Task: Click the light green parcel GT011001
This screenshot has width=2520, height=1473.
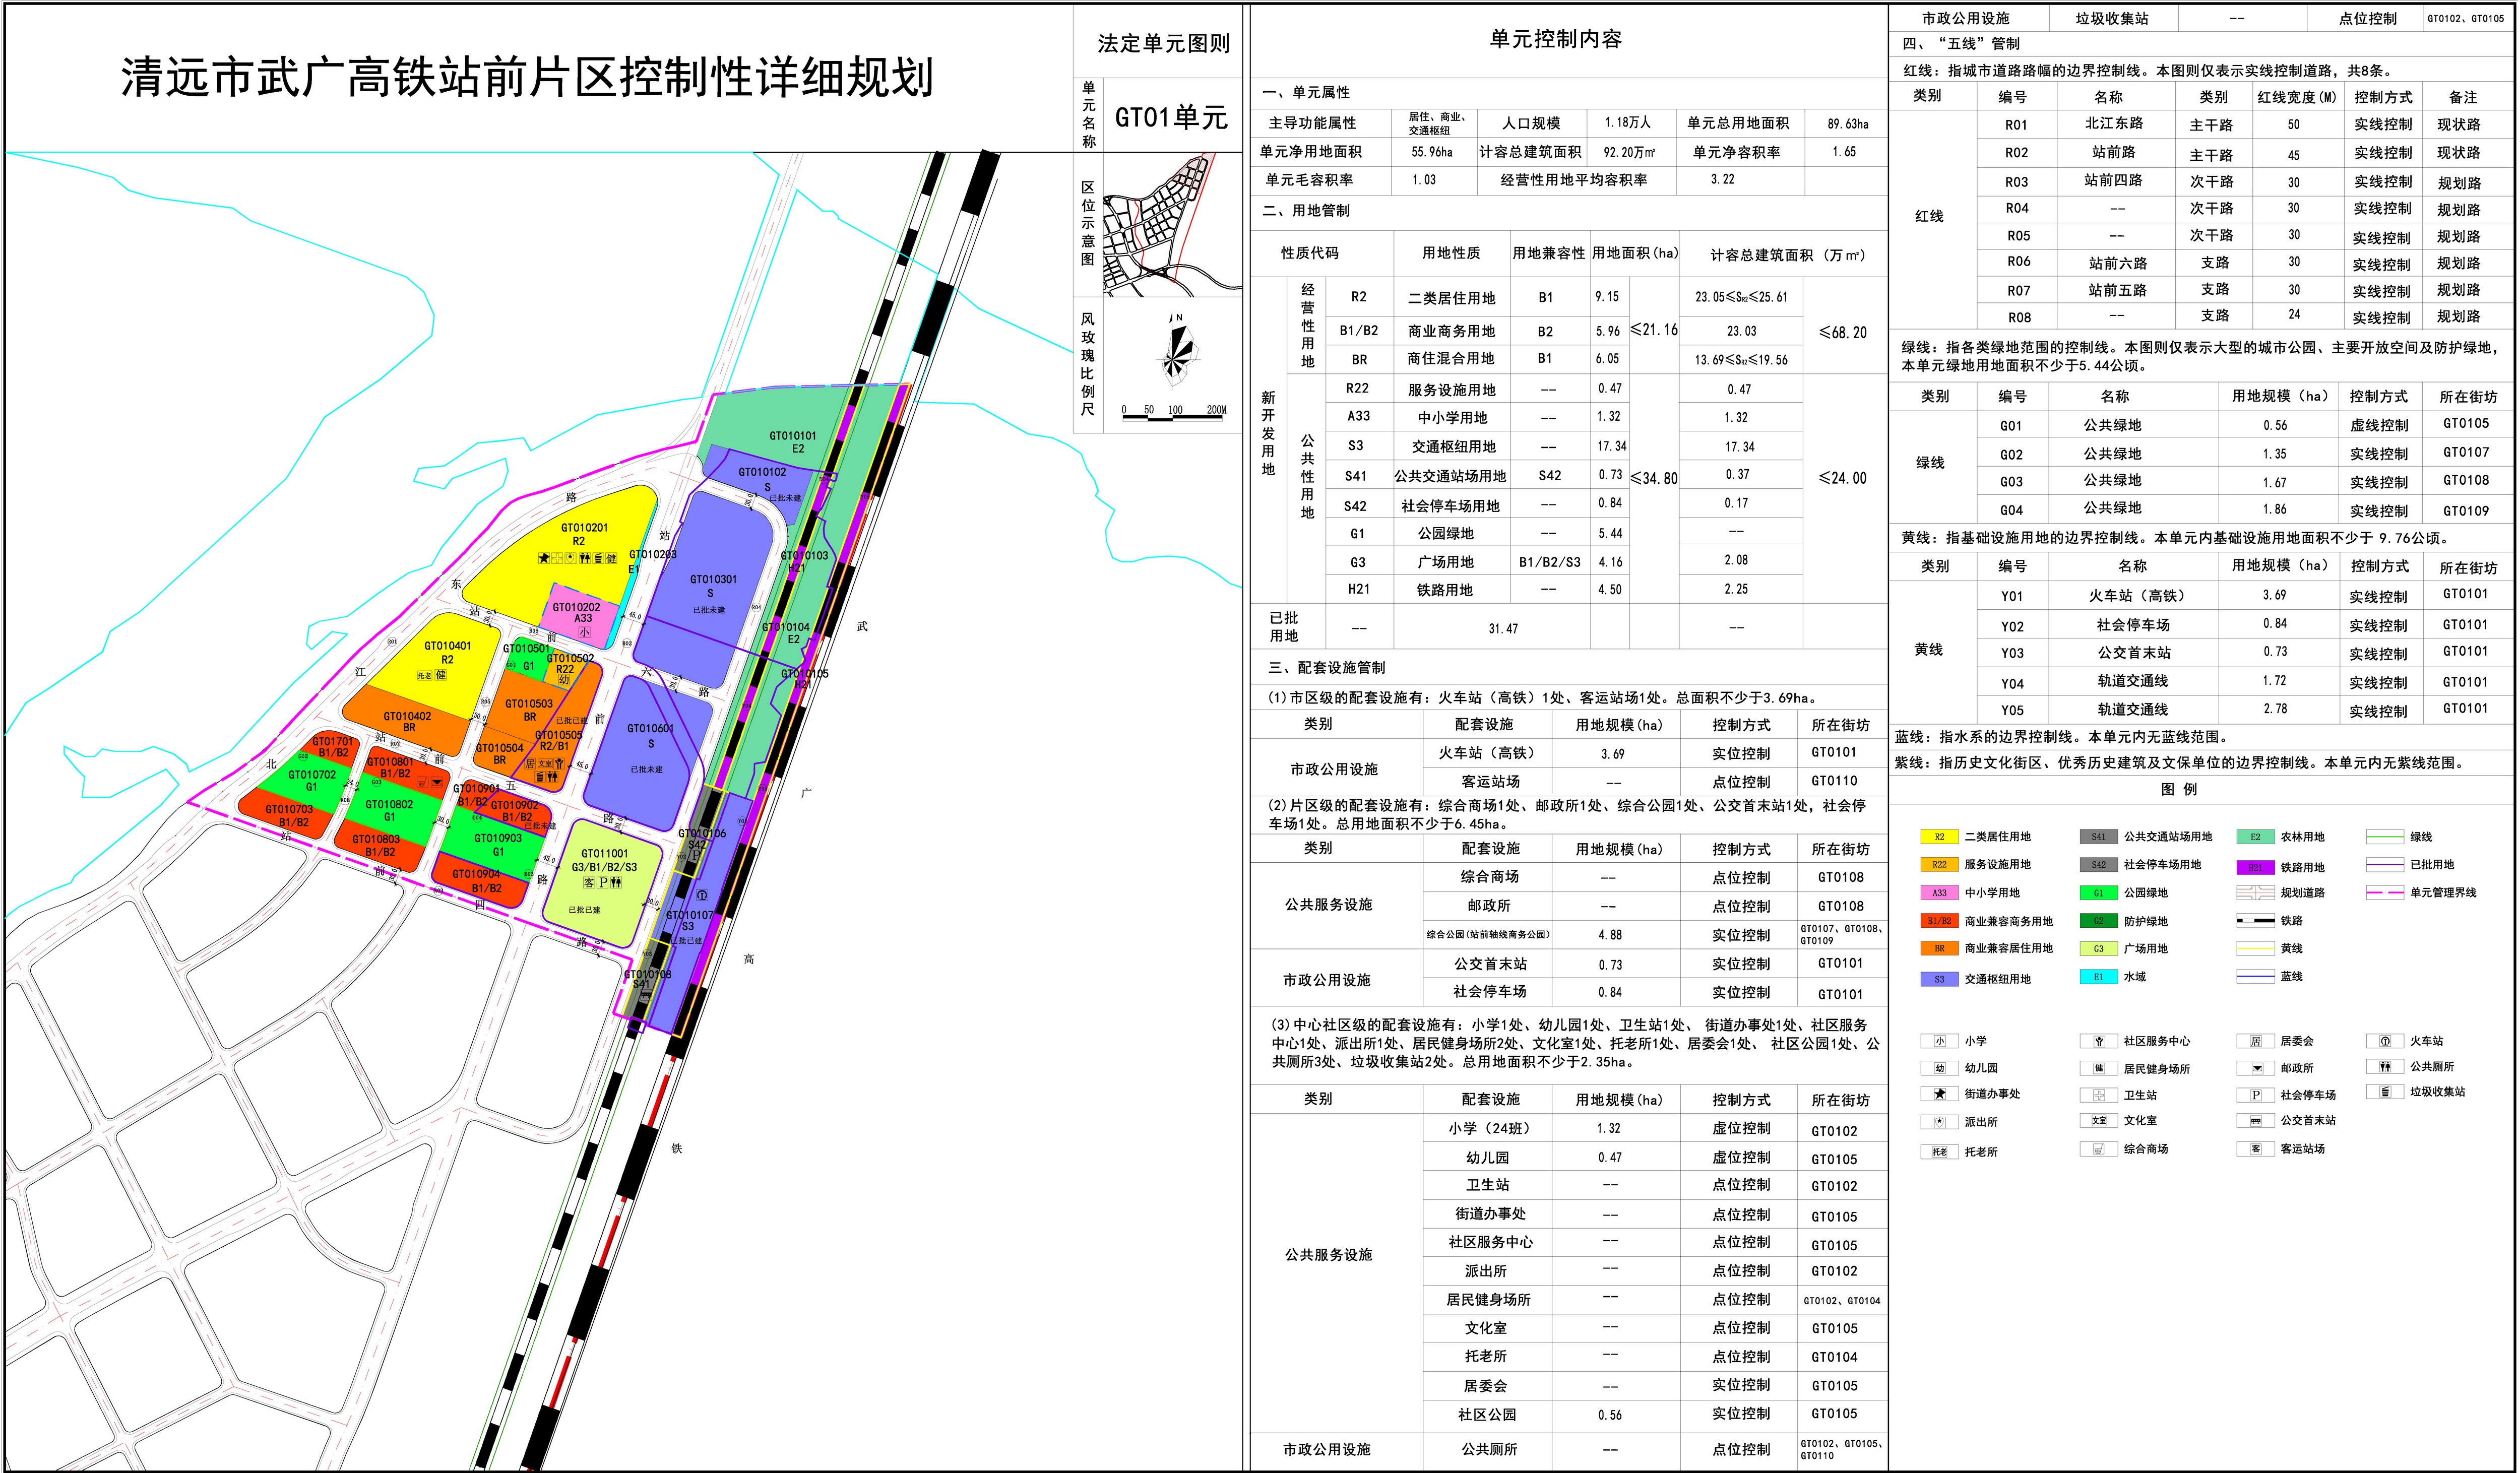Action: [x=602, y=882]
